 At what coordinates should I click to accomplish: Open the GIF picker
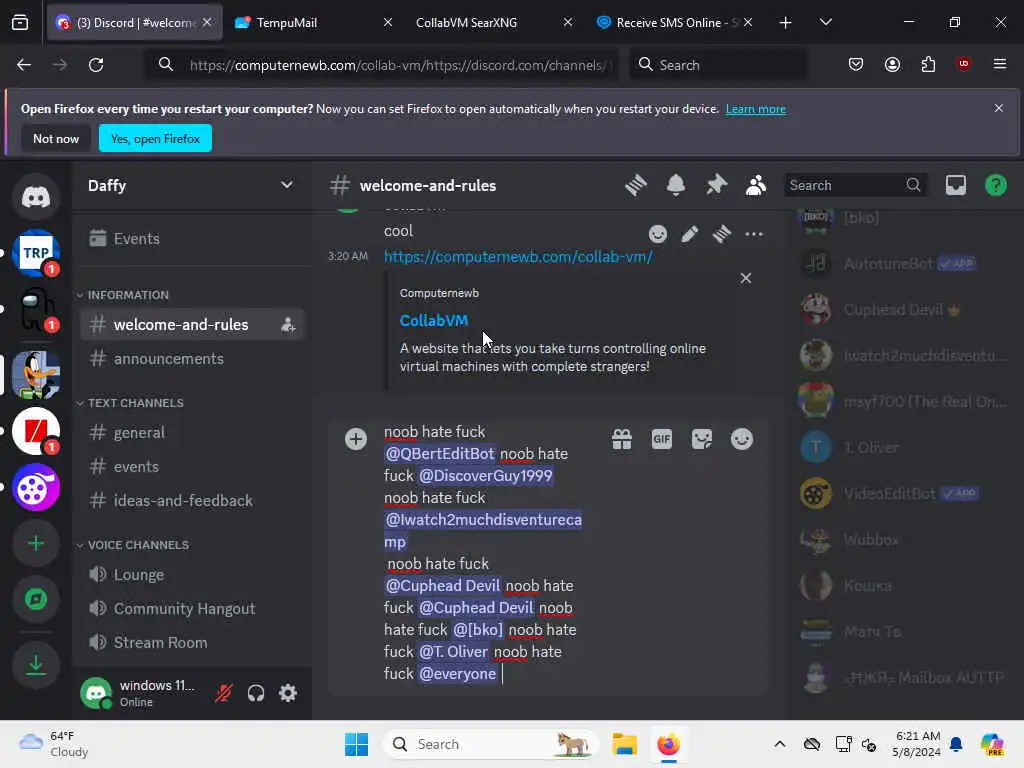[662, 439]
